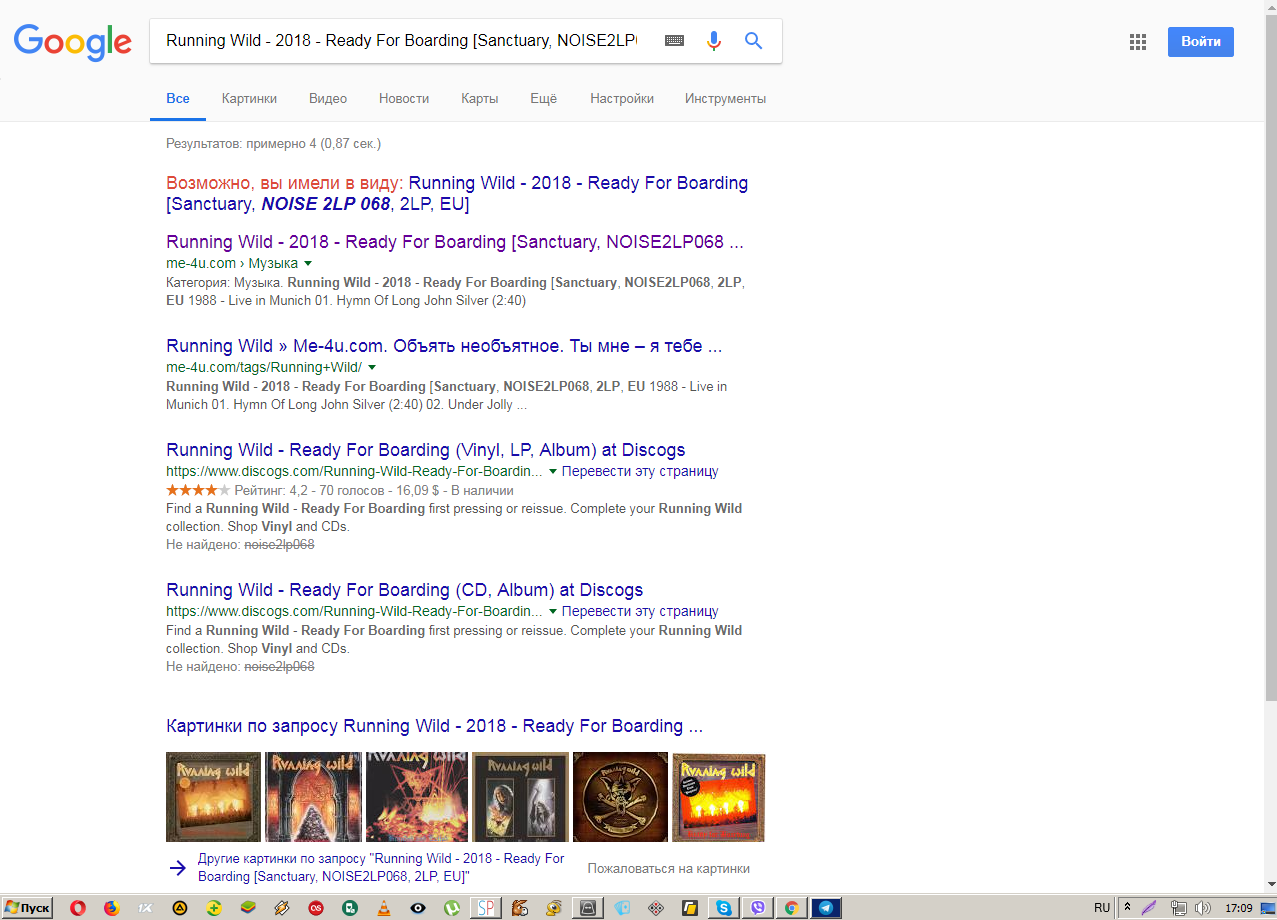
Task: Expand dropdown arrow of Discogs Vinyl result URL
Action: pyautogui.click(x=553, y=471)
